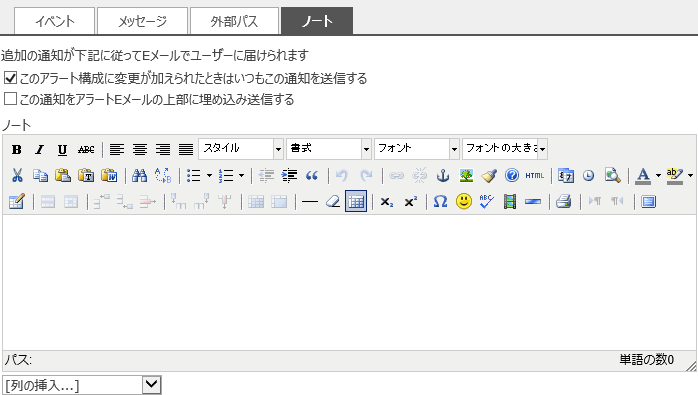Click the Paste clipboard icon
Image resolution: width=698 pixels, height=395 pixels.
tap(63, 175)
